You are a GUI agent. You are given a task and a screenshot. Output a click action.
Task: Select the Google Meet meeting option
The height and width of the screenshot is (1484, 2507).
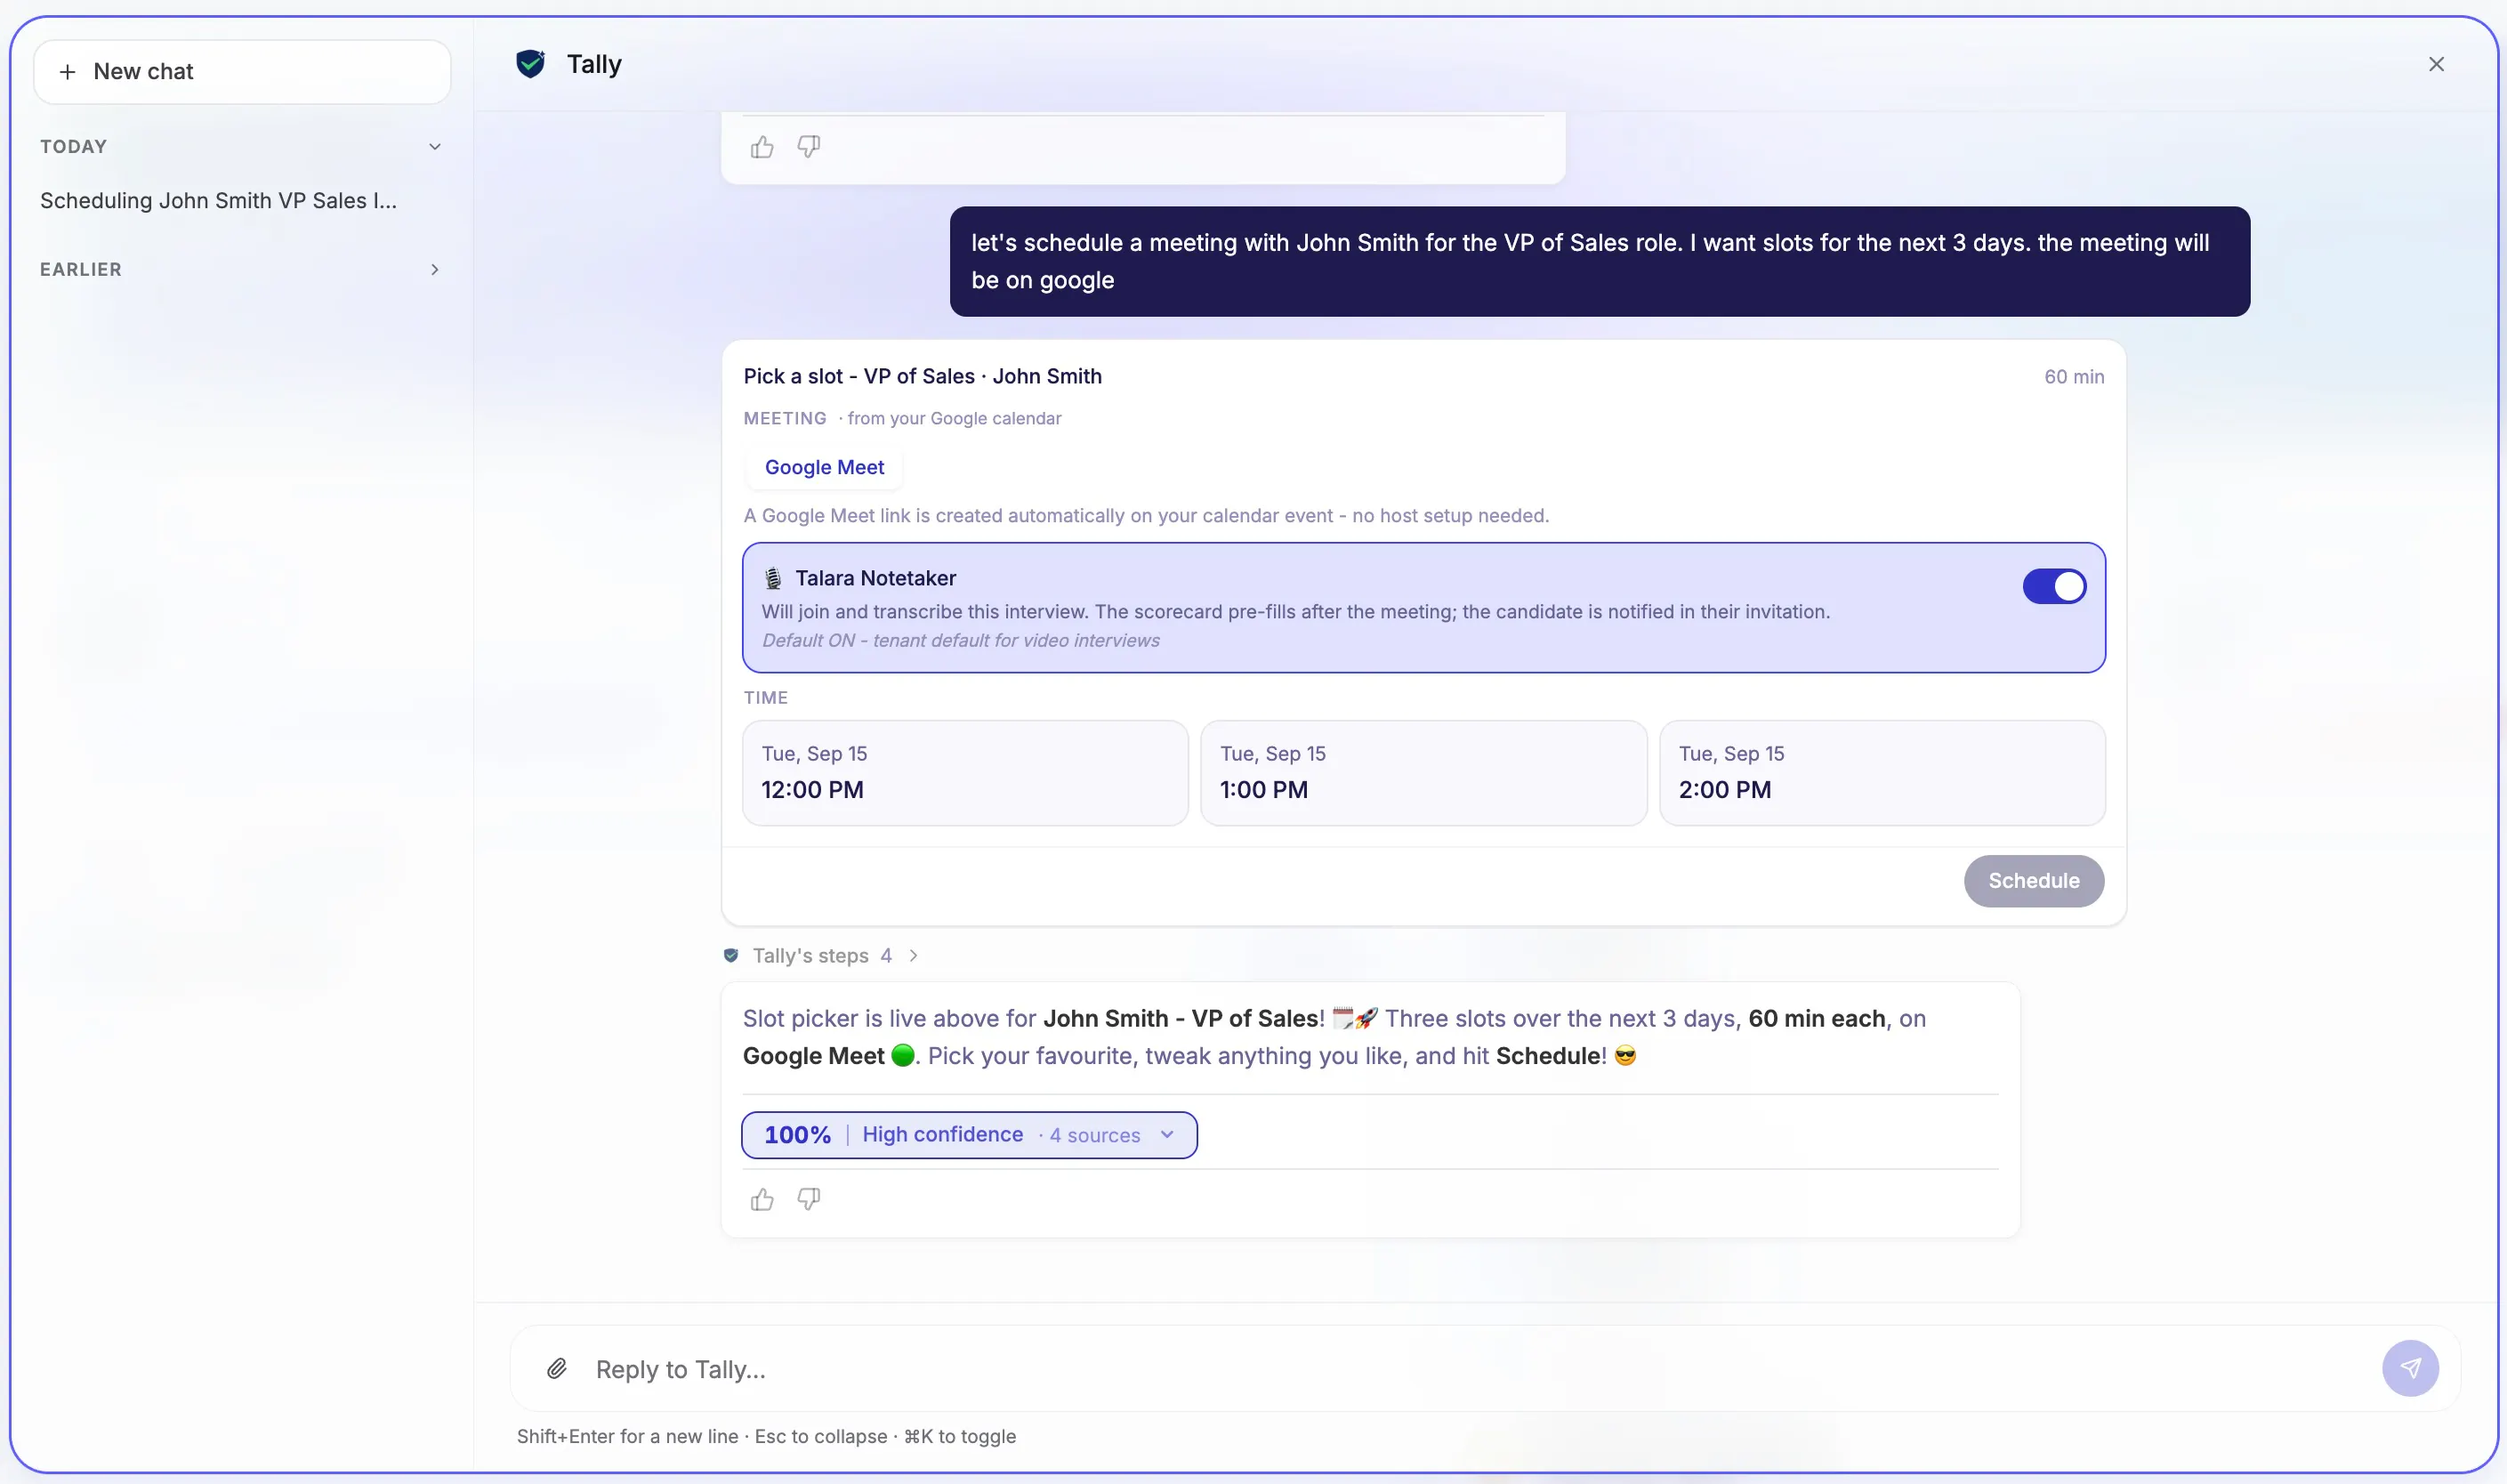coord(824,467)
